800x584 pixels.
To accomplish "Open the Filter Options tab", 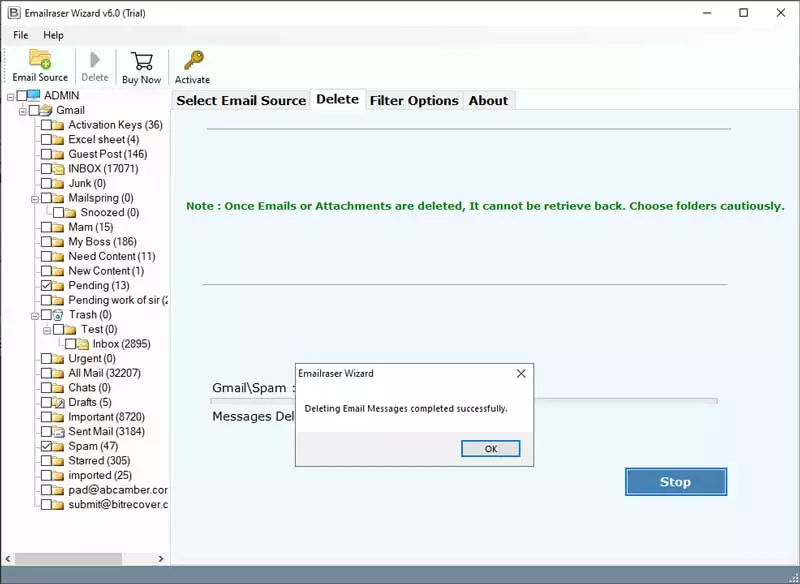I will [414, 100].
